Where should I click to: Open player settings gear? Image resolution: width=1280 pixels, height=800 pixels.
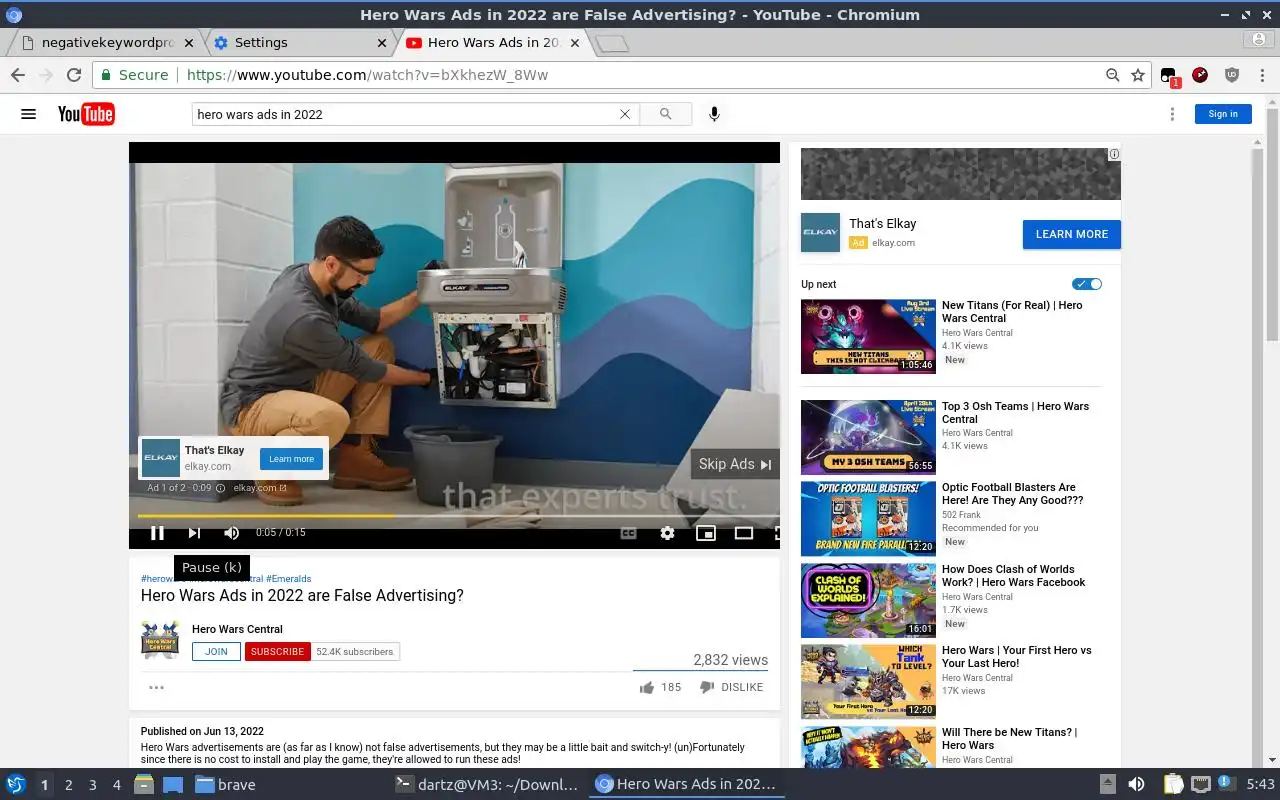point(667,533)
